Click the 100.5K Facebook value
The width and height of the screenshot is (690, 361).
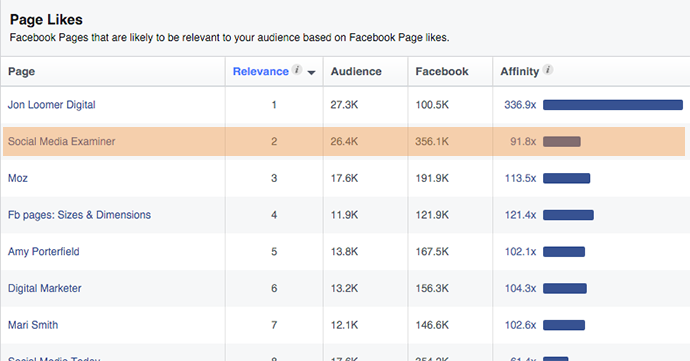click(432, 105)
